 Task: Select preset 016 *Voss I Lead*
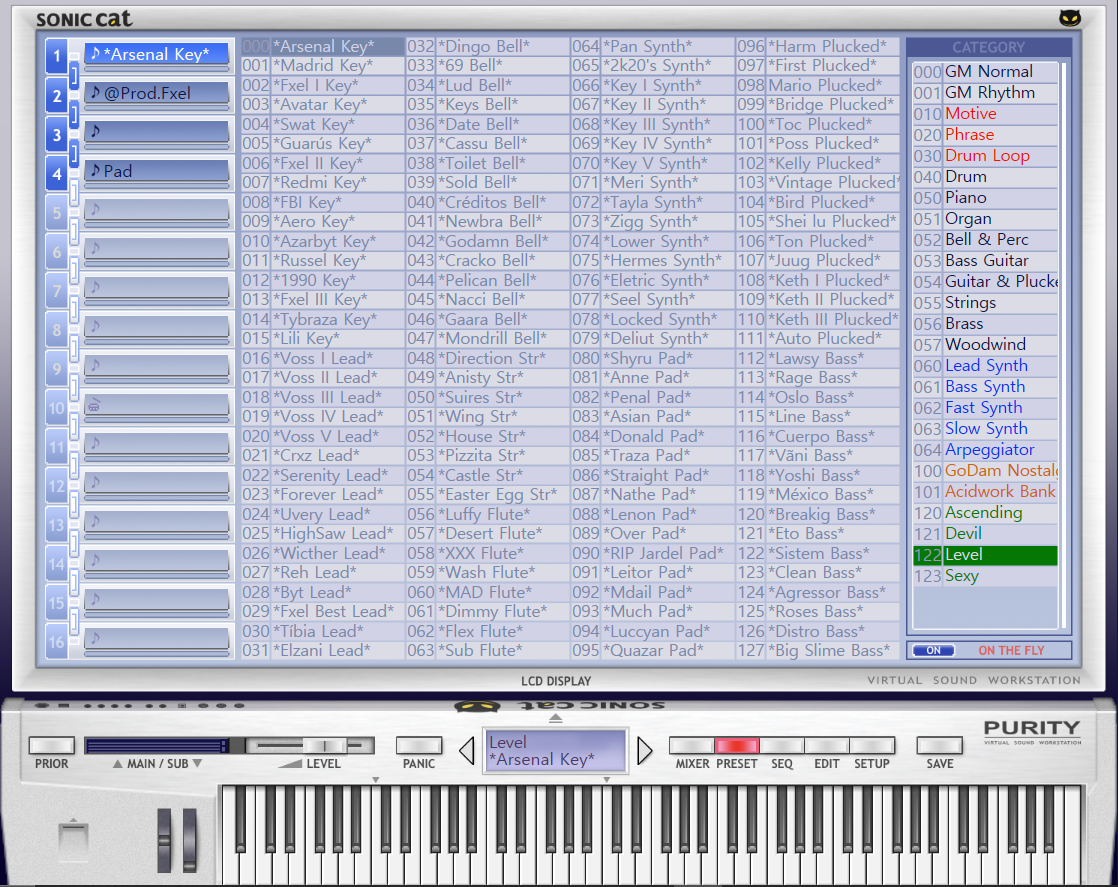[322, 359]
